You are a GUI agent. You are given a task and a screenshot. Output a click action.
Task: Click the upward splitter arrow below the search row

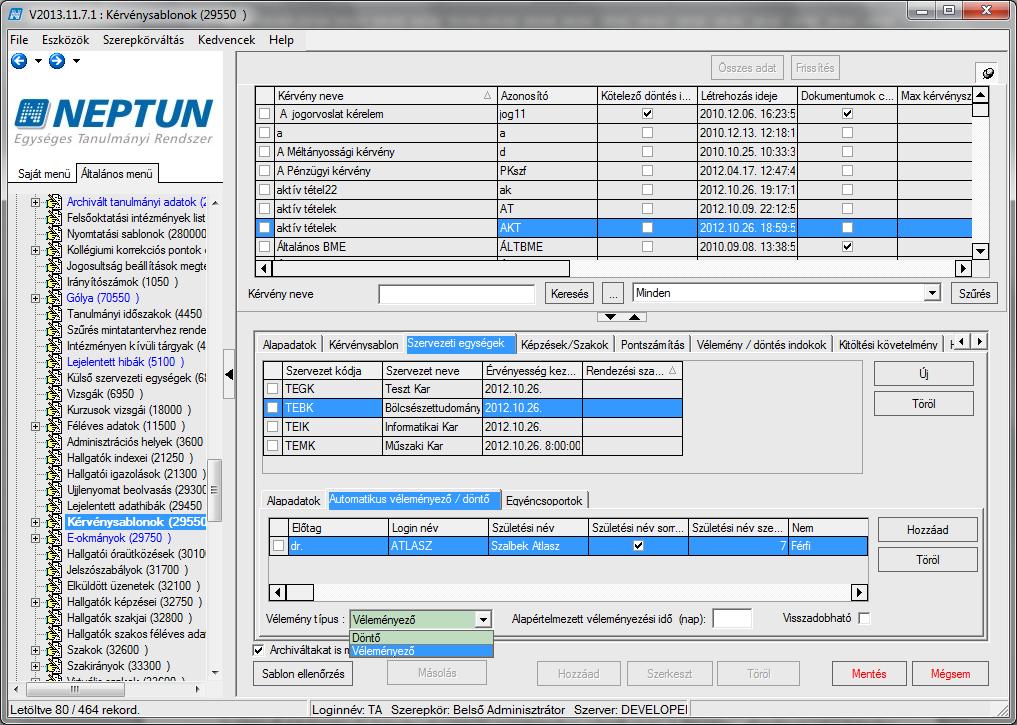(x=634, y=317)
